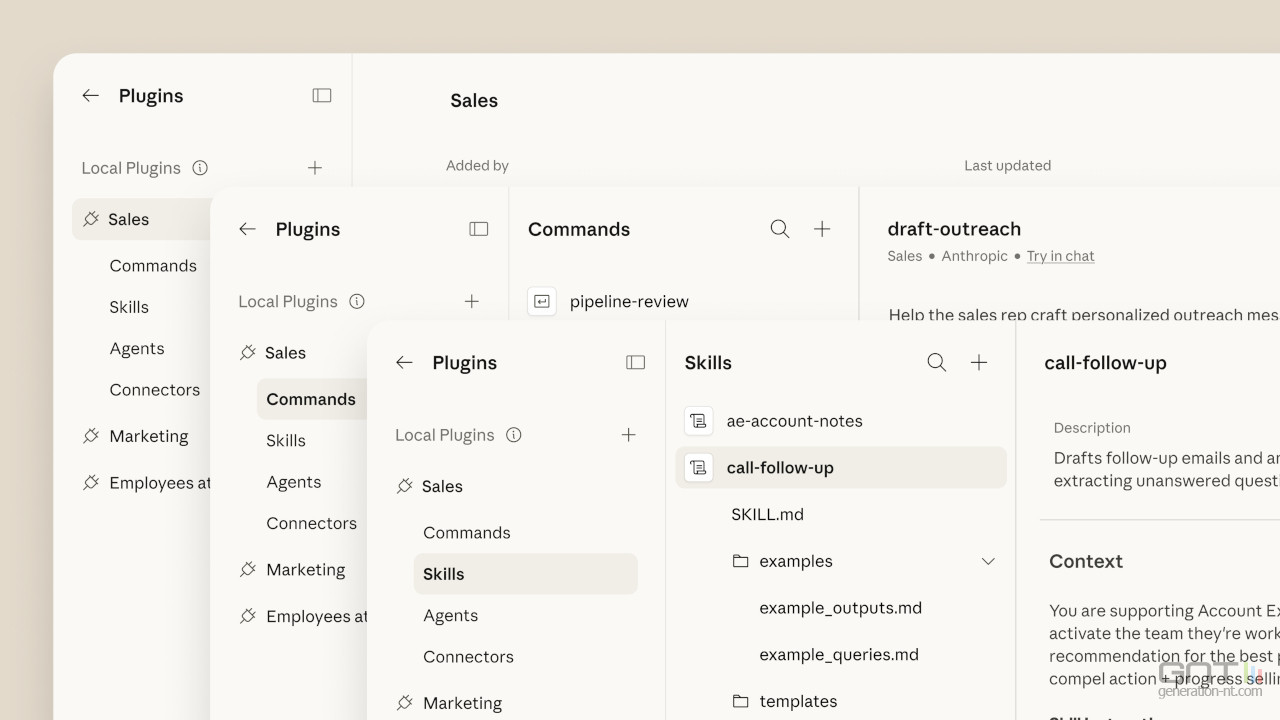This screenshot has height=720, width=1280.
Task: Click the back arrow in the frontmost Plugins panel
Action: 404,362
